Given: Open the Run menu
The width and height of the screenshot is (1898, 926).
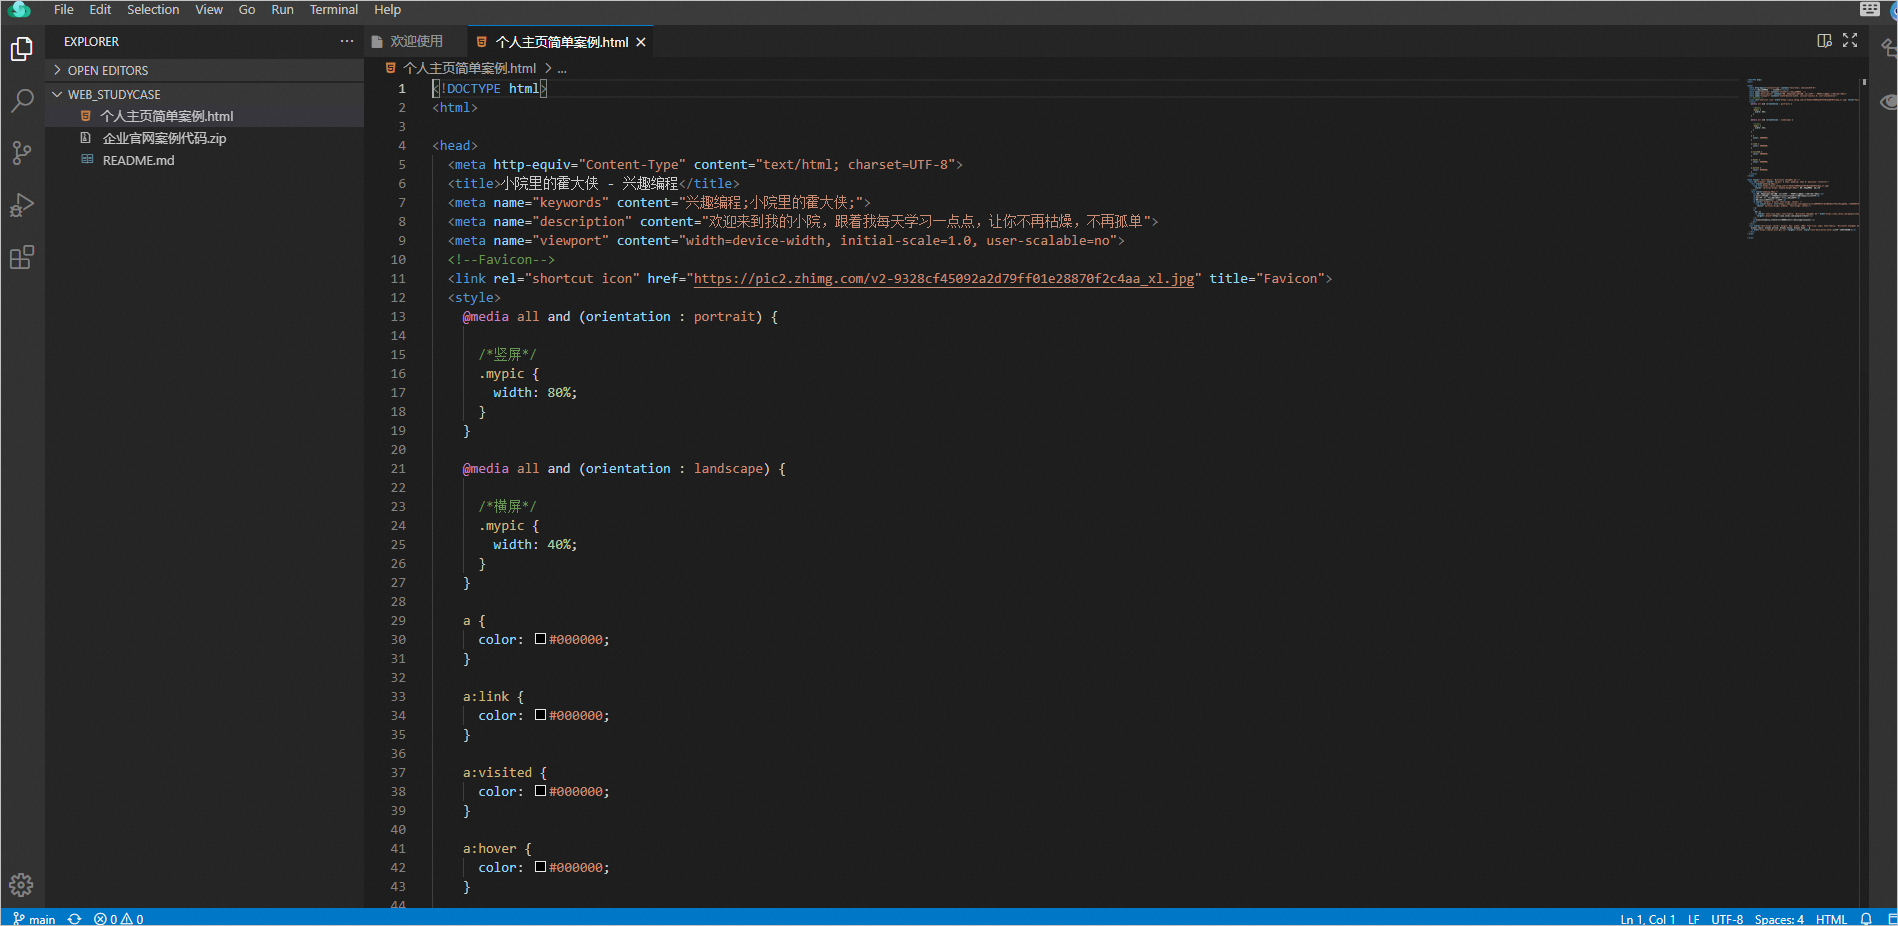Looking at the screenshot, I should pos(282,10).
